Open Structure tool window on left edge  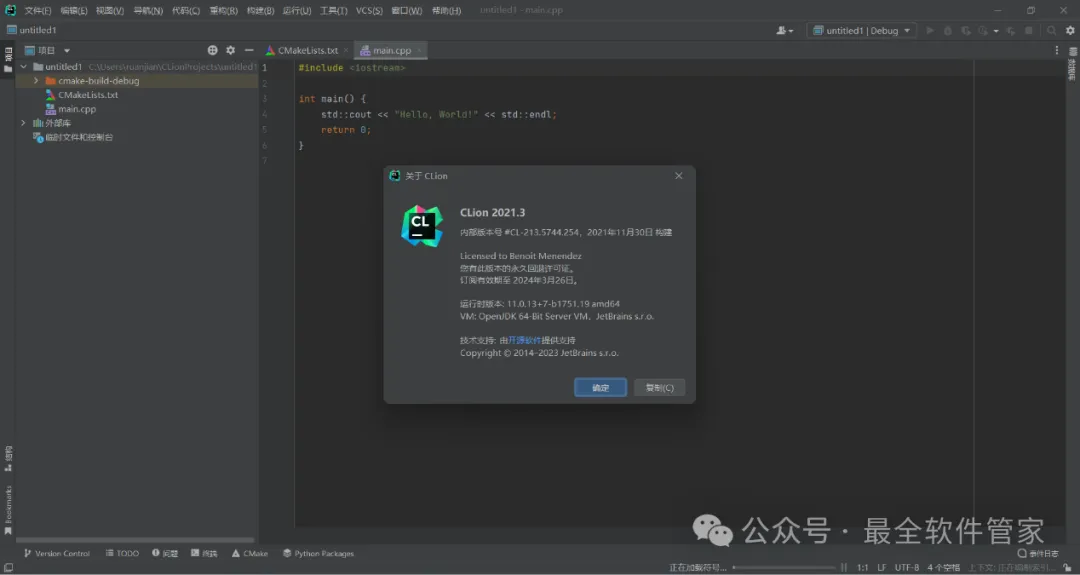[8, 459]
